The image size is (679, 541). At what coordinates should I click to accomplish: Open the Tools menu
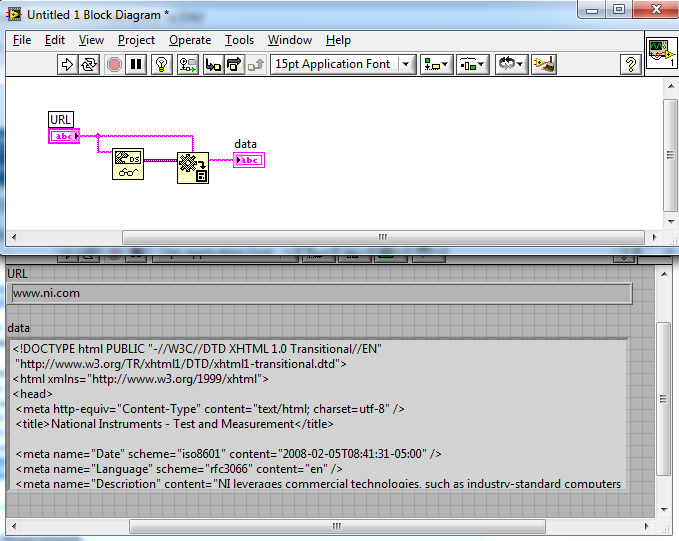(x=239, y=40)
